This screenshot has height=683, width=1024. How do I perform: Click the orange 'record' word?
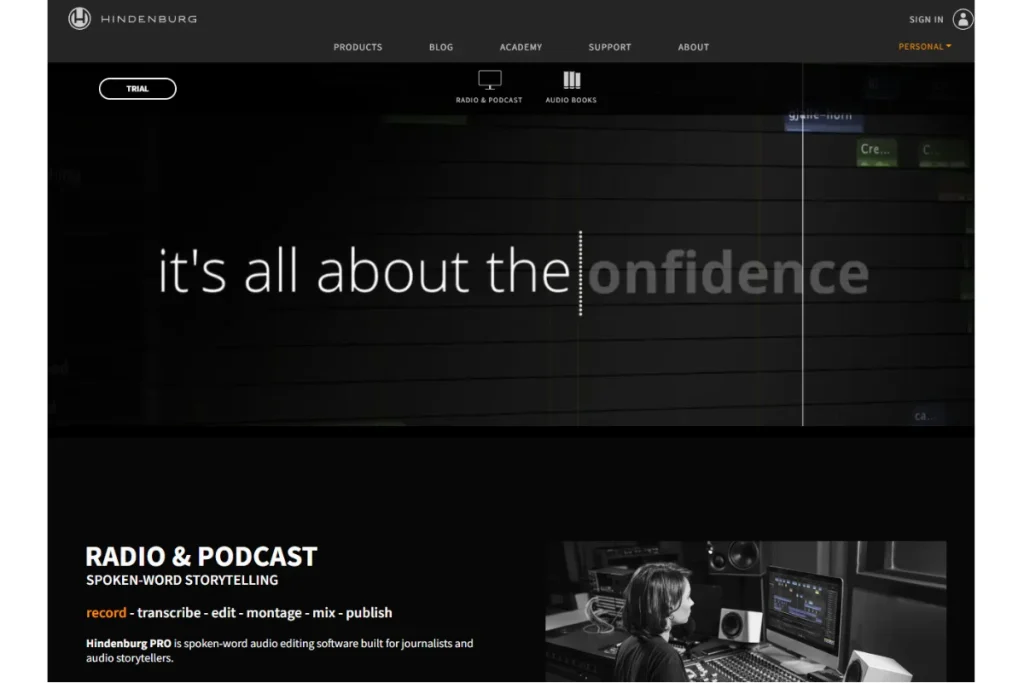(x=106, y=612)
